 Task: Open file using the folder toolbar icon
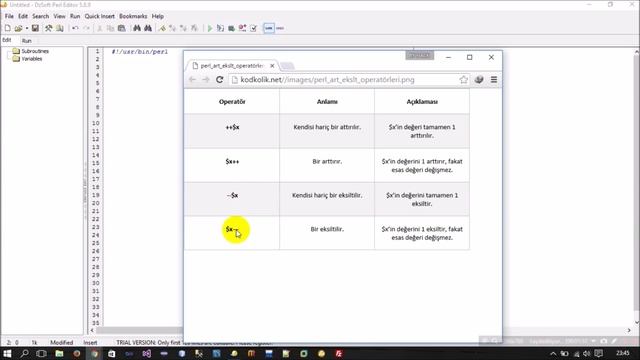point(18,28)
